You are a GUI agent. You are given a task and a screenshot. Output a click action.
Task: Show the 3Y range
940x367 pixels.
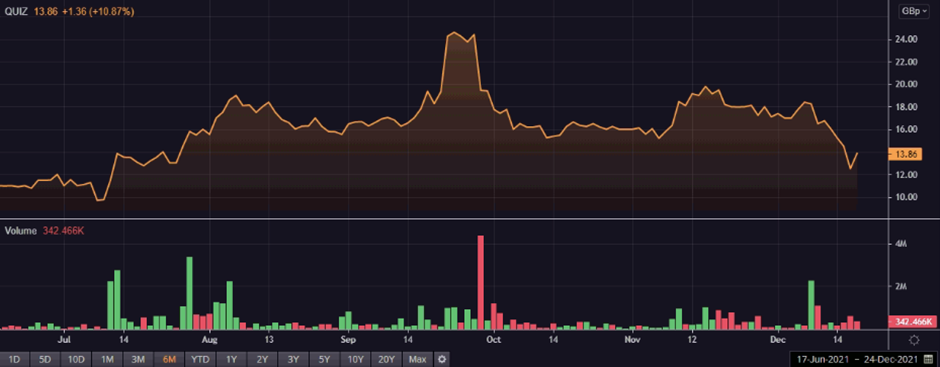tap(293, 360)
